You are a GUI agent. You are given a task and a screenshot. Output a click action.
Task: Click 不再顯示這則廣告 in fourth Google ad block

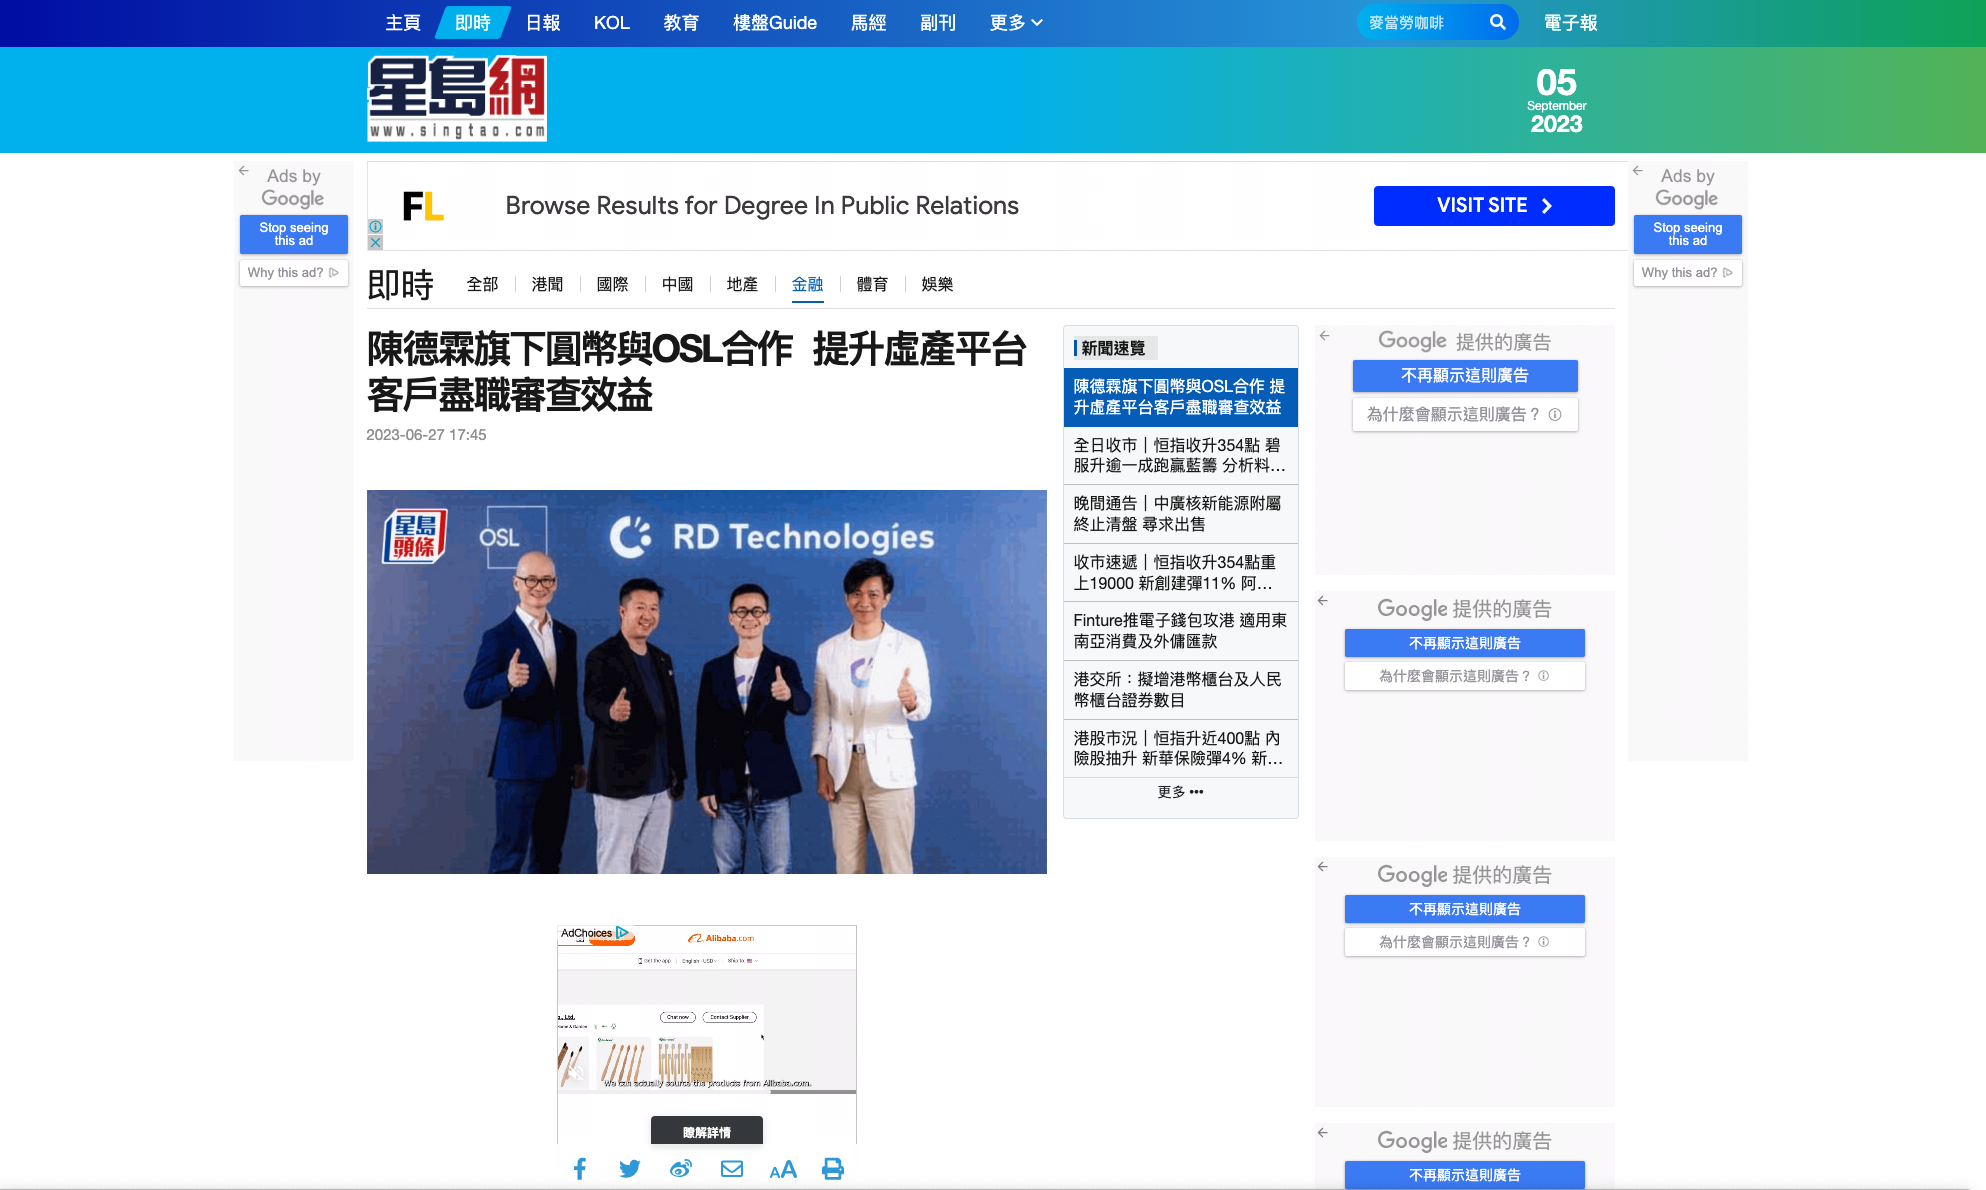[x=1465, y=1175]
